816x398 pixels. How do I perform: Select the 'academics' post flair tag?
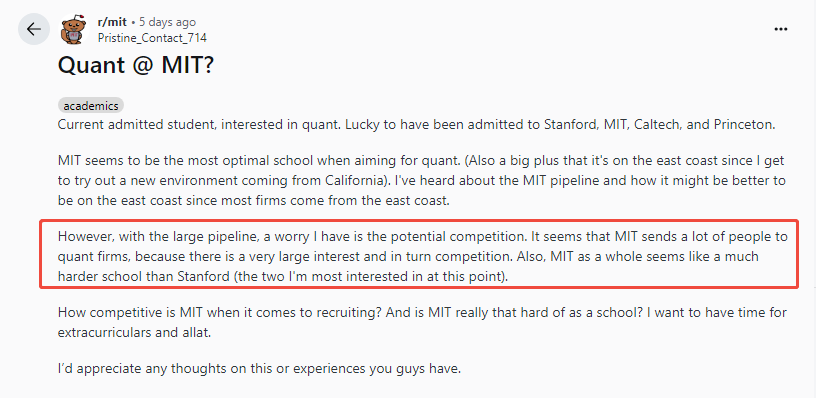[91, 106]
